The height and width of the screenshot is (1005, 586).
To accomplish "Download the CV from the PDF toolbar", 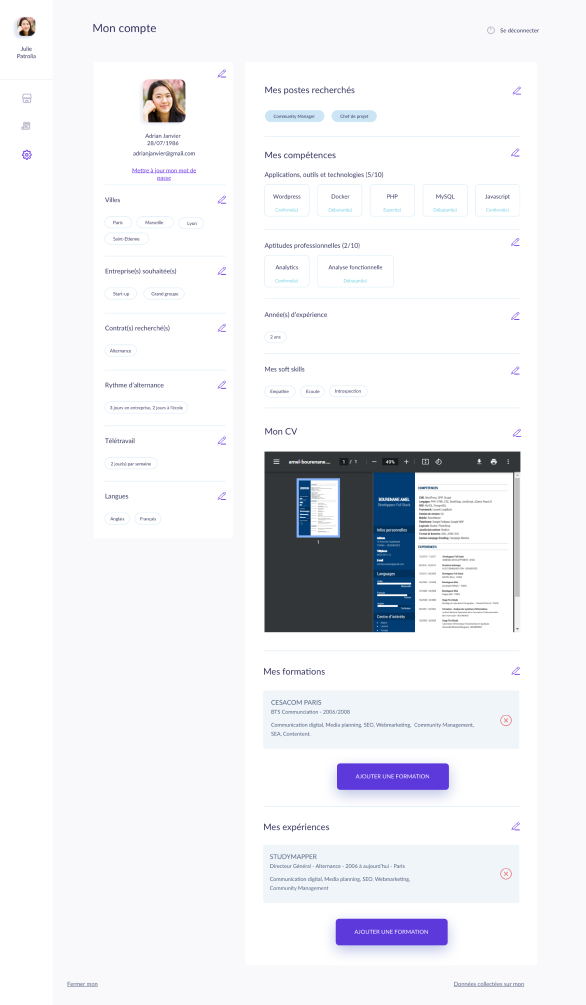I will pos(479,461).
